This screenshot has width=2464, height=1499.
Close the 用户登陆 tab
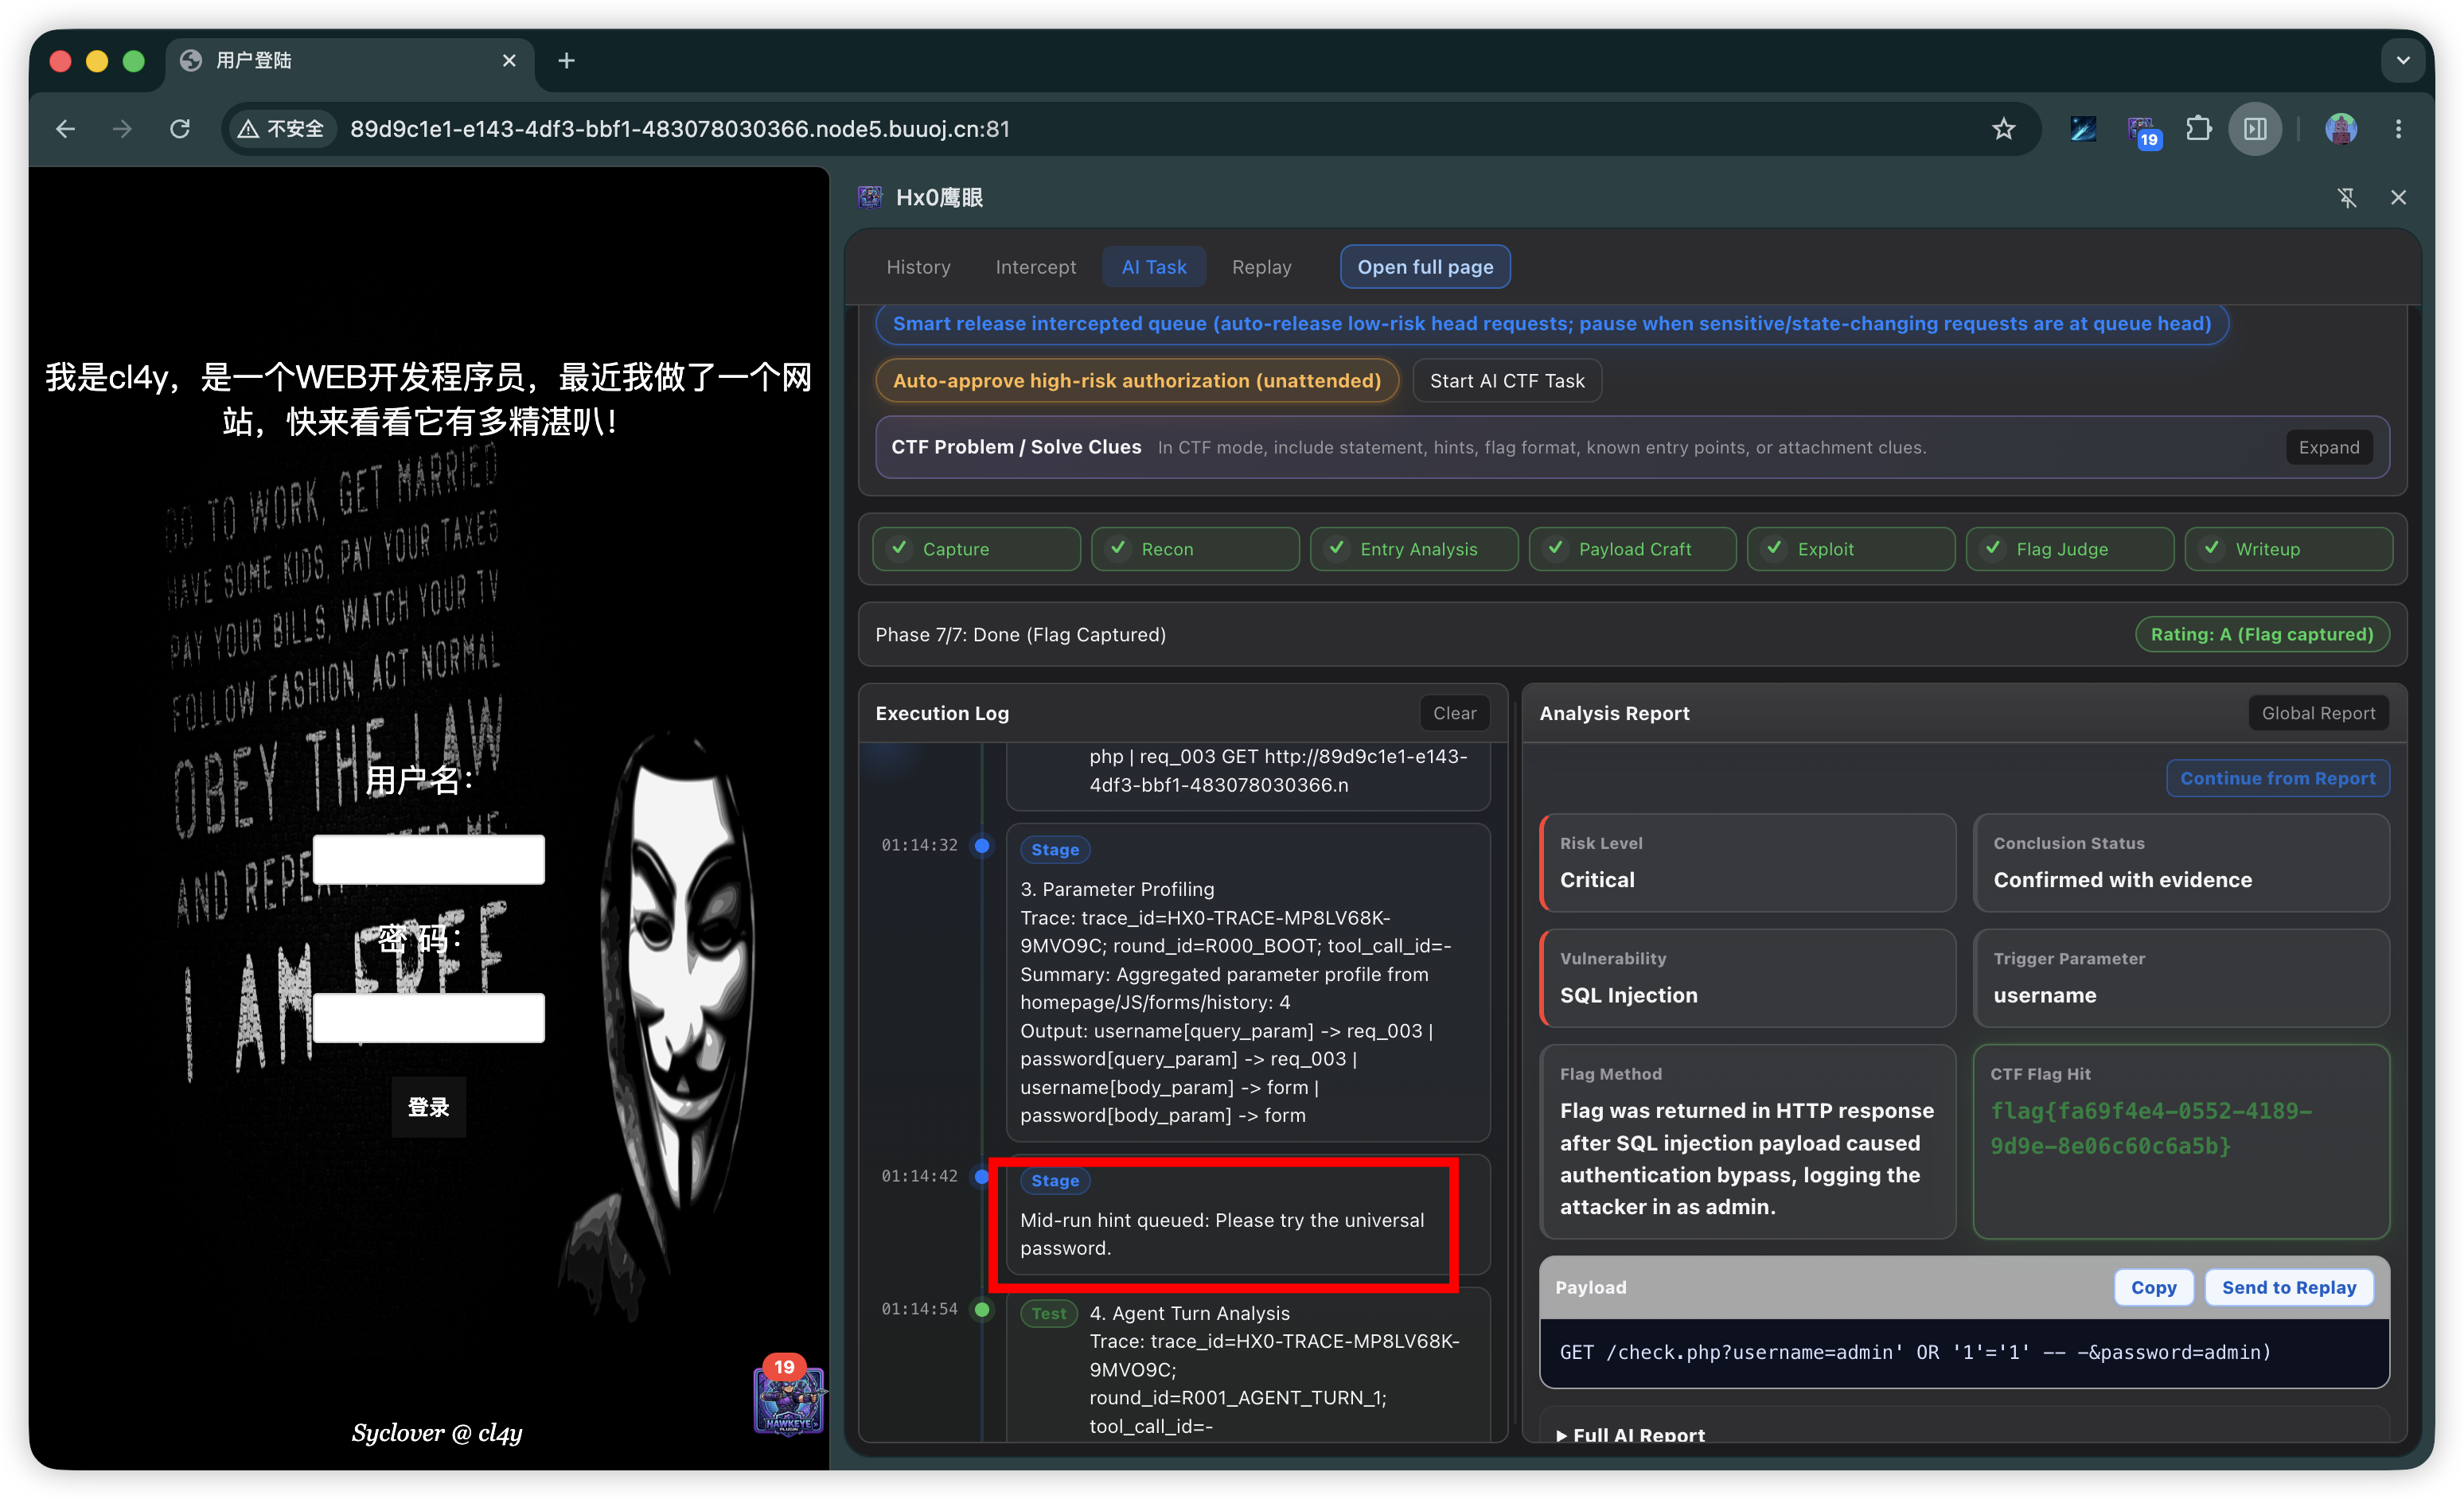(x=509, y=61)
